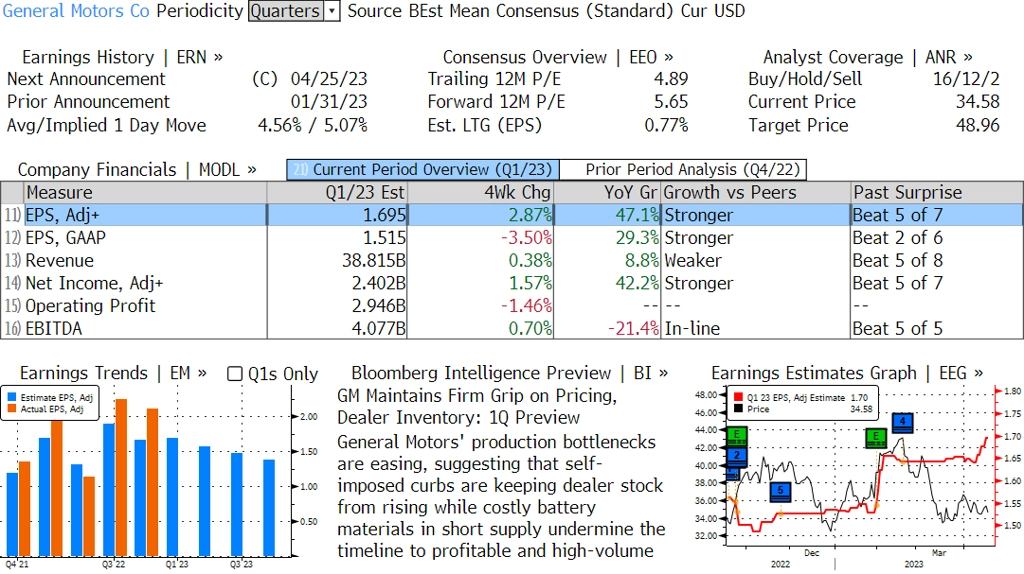Image resolution: width=1024 pixels, height=574 pixels.
Task: Click the 4Wk Chg column header
Action: click(481, 193)
